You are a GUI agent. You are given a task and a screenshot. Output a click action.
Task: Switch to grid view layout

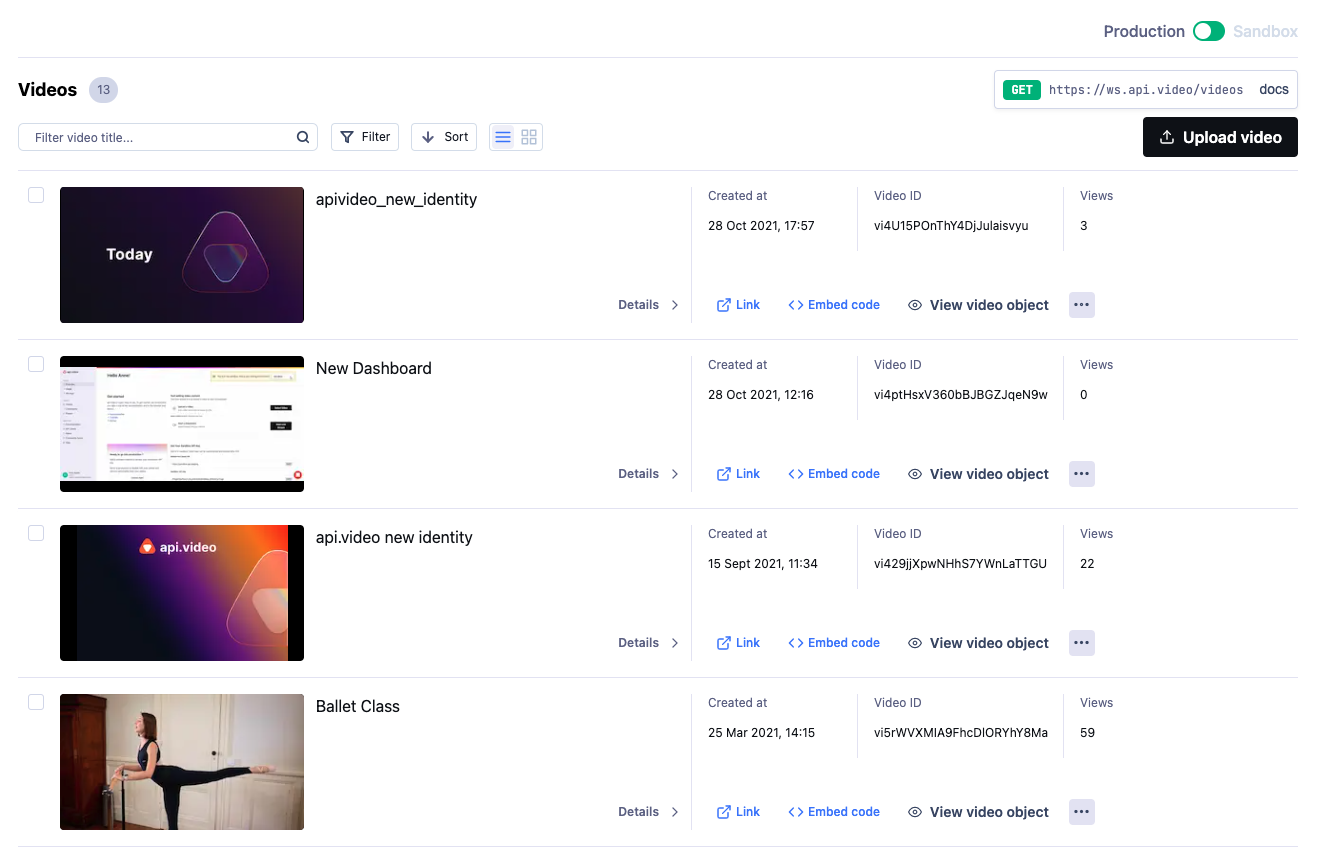(529, 137)
